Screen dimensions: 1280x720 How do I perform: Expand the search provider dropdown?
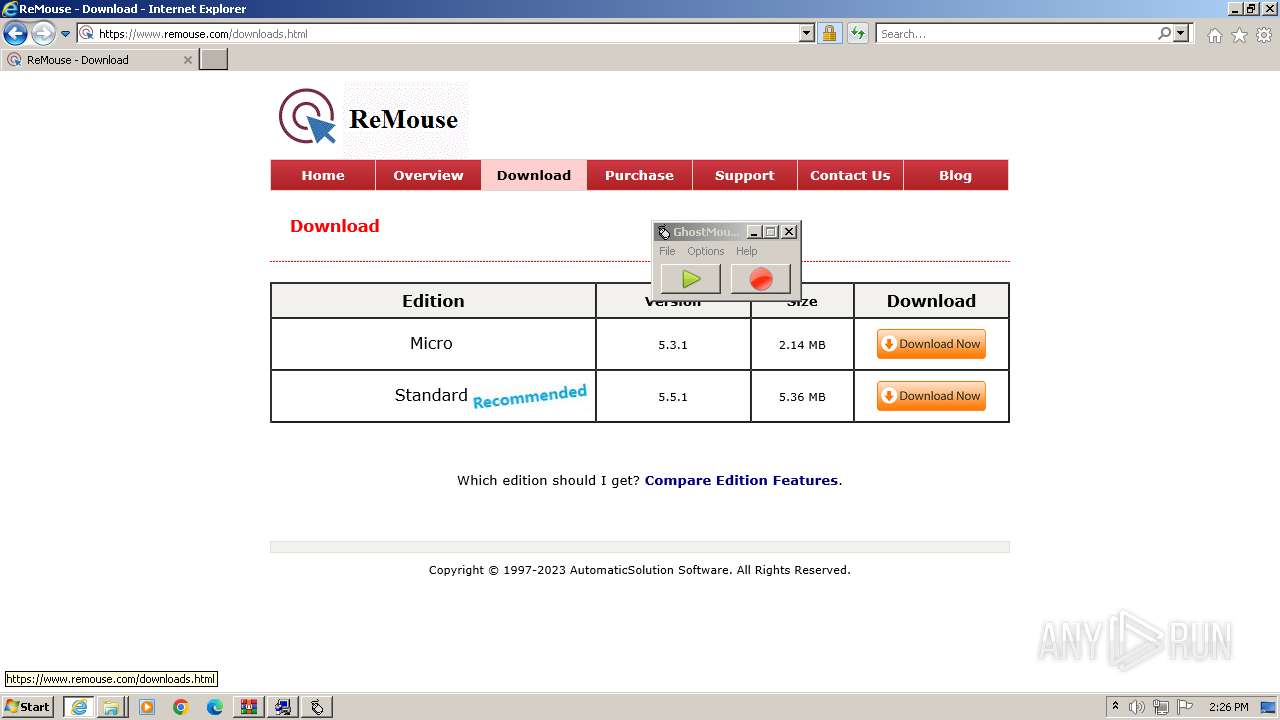pyautogui.click(x=1181, y=34)
